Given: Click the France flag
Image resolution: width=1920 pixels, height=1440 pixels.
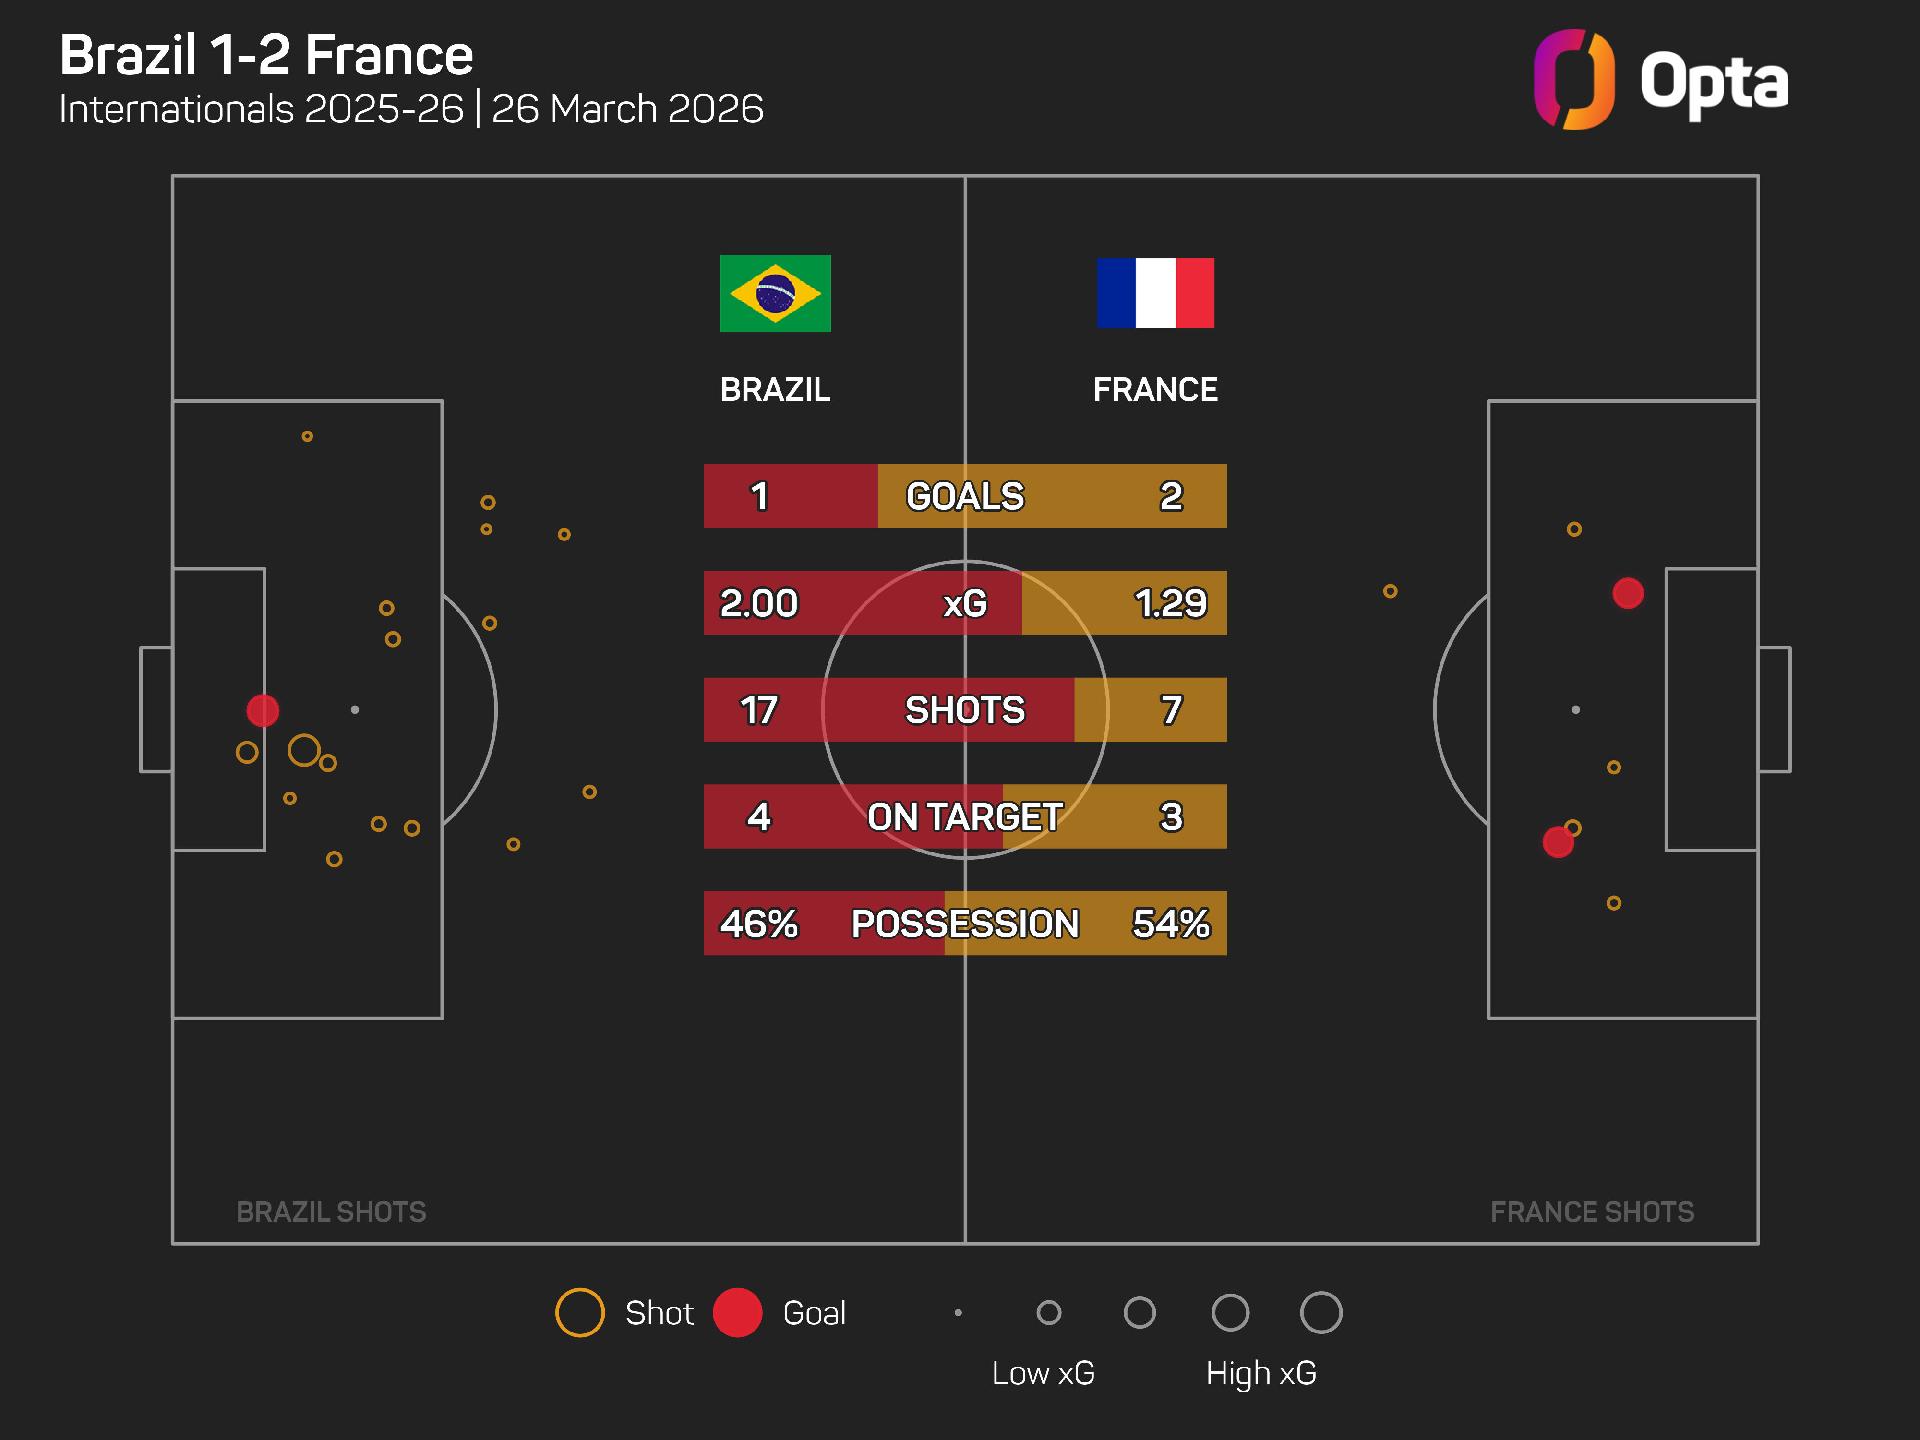Looking at the screenshot, I should [x=1155, y=293].
